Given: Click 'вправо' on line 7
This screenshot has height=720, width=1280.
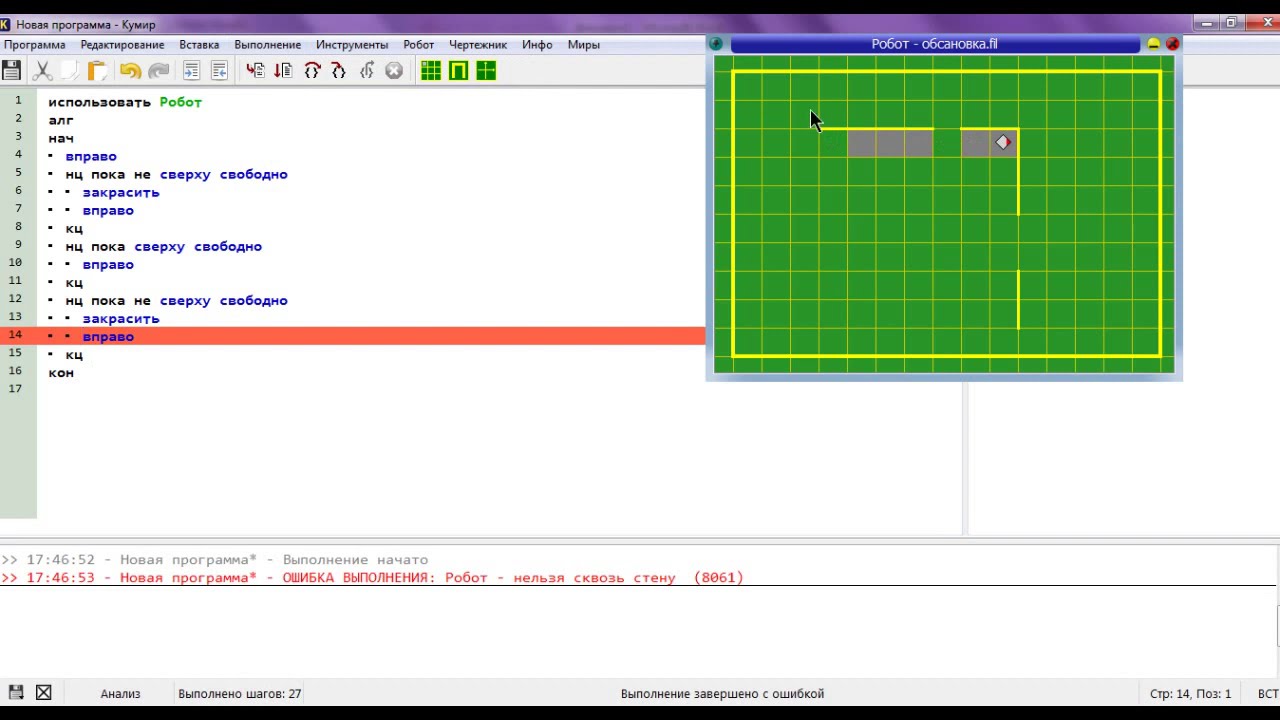Looking at the screenshot, I should [108, 210].
